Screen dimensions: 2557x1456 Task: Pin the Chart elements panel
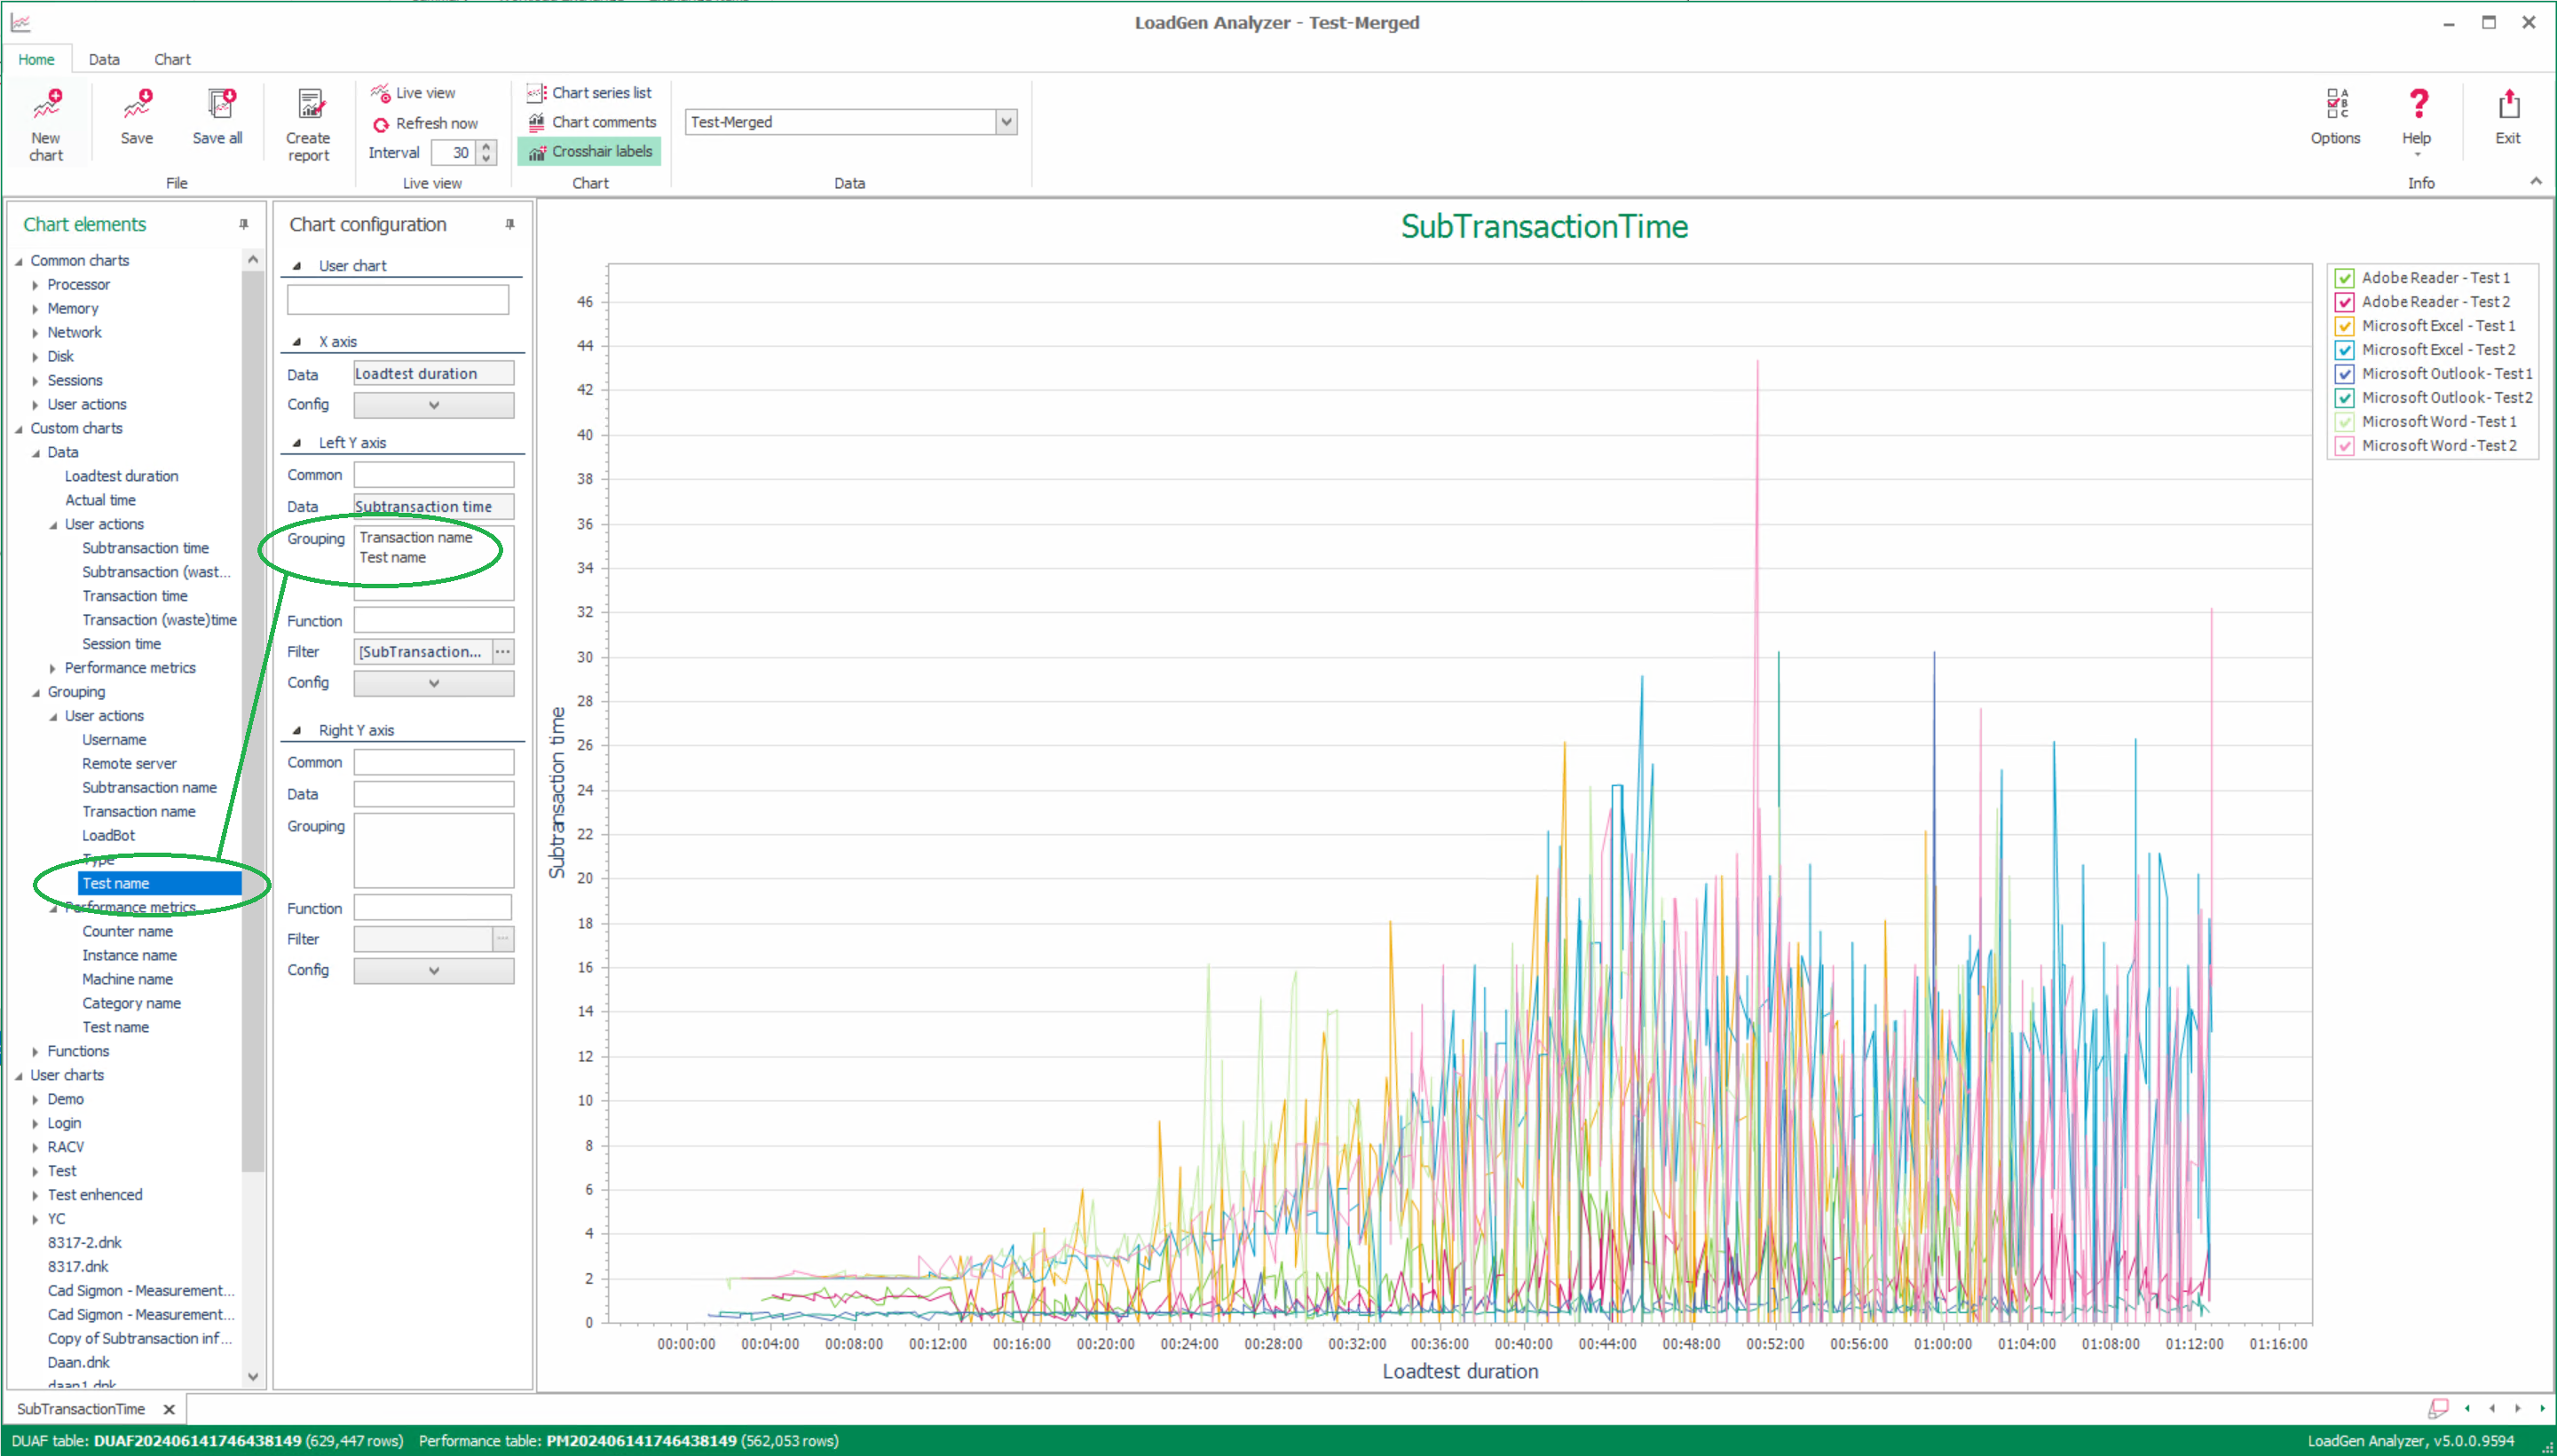(x=244, y=225)
